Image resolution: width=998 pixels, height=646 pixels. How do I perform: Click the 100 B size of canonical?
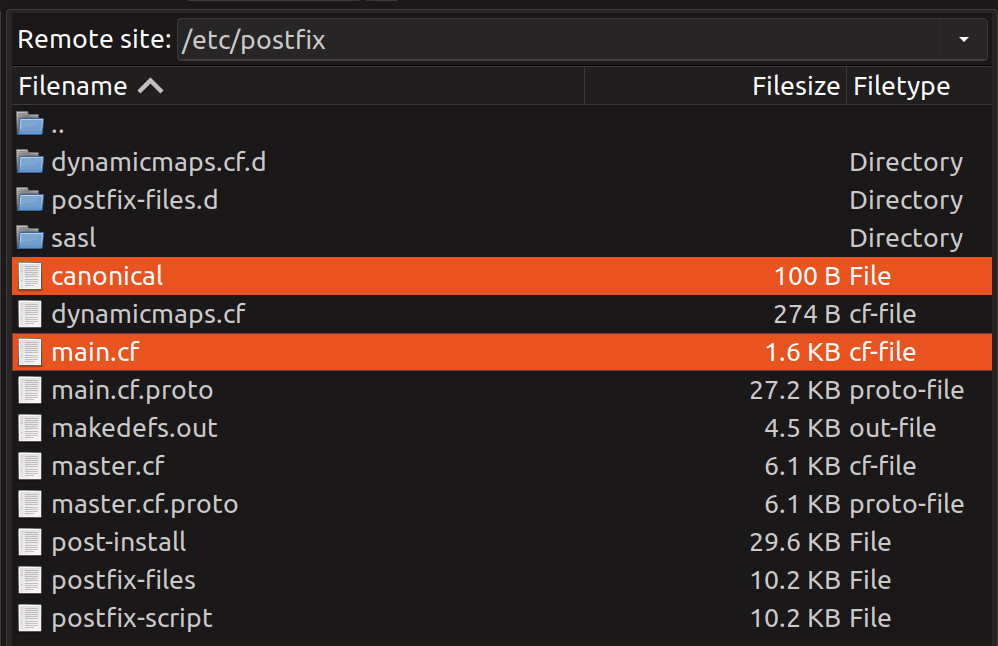807,276
